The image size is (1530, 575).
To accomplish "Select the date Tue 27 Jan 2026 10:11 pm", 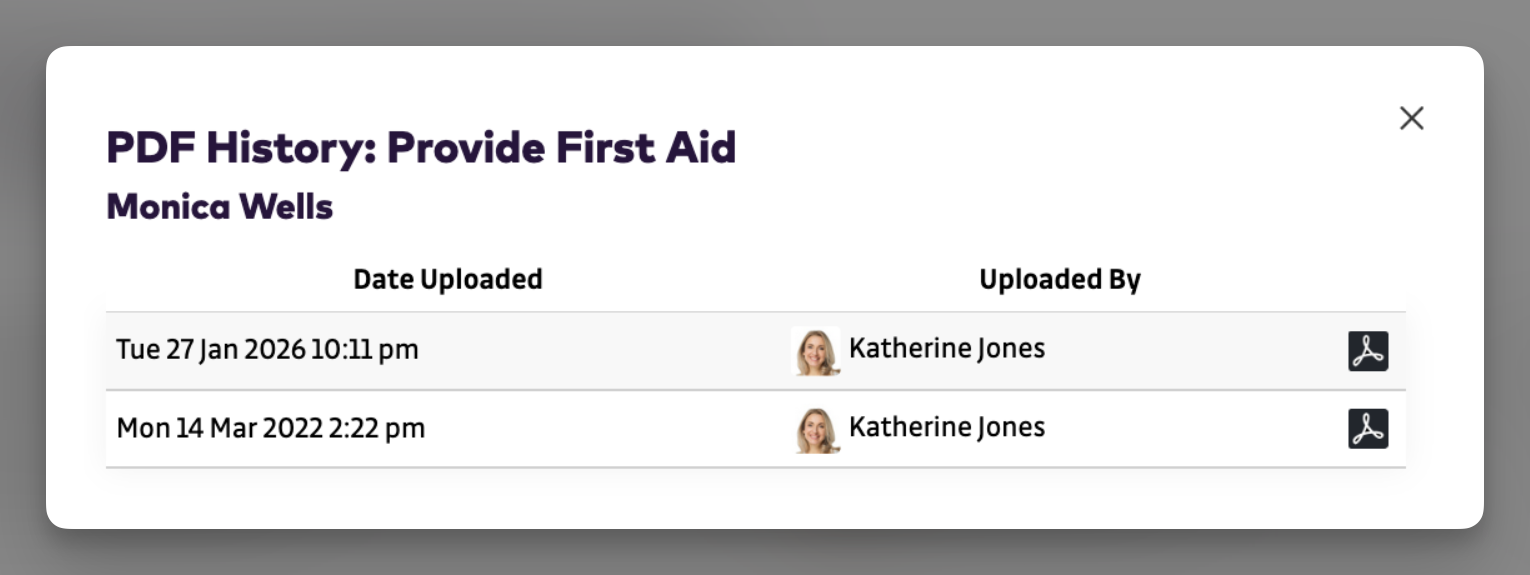I will point(267,350).
